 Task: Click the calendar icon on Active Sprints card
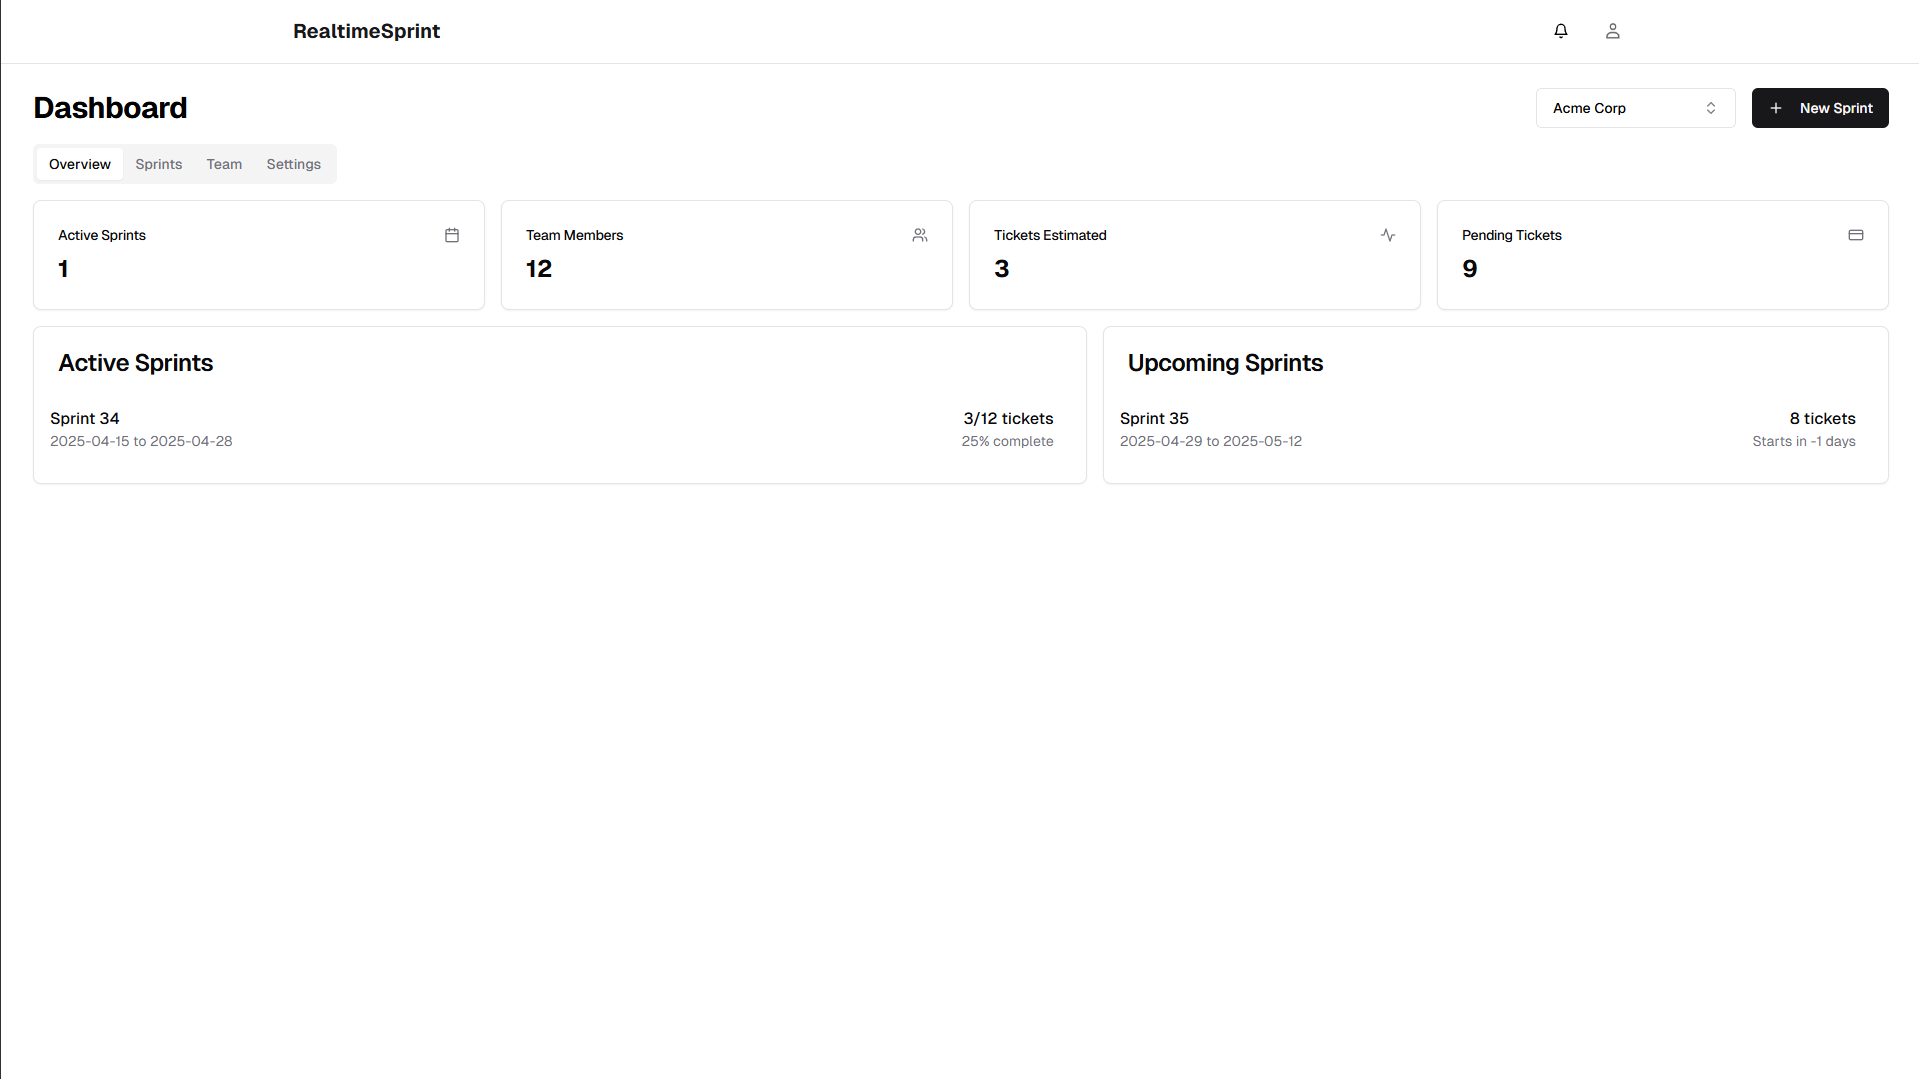[x=452, y=235]
